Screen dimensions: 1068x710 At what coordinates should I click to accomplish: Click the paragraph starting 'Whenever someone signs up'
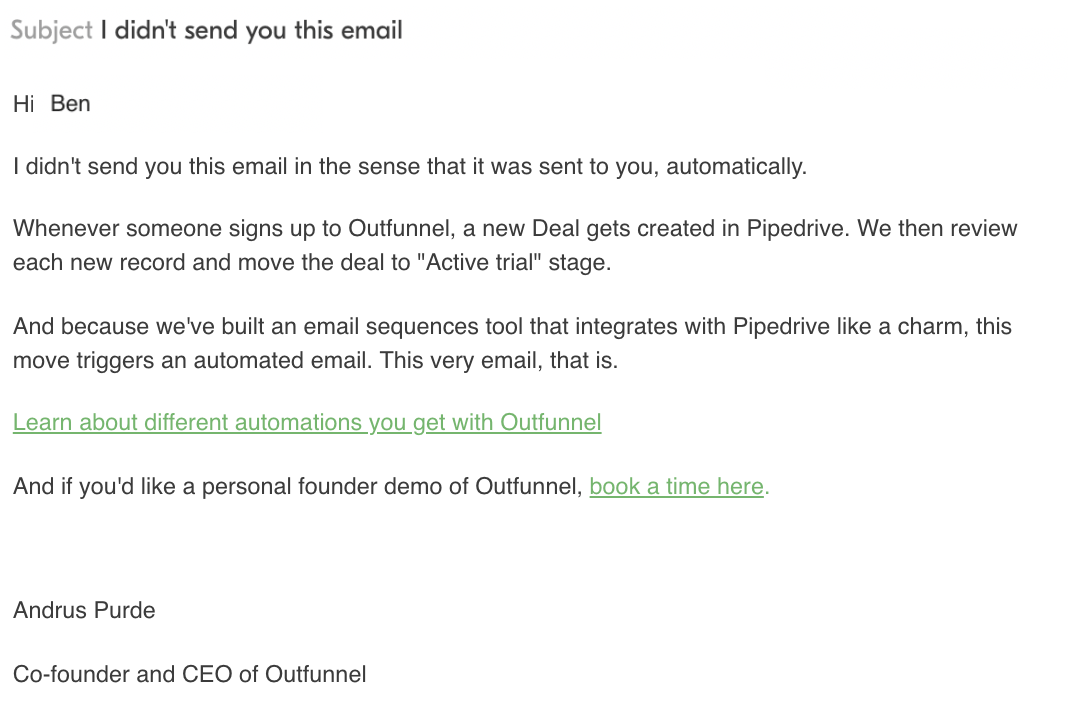(x=515, y=245)
